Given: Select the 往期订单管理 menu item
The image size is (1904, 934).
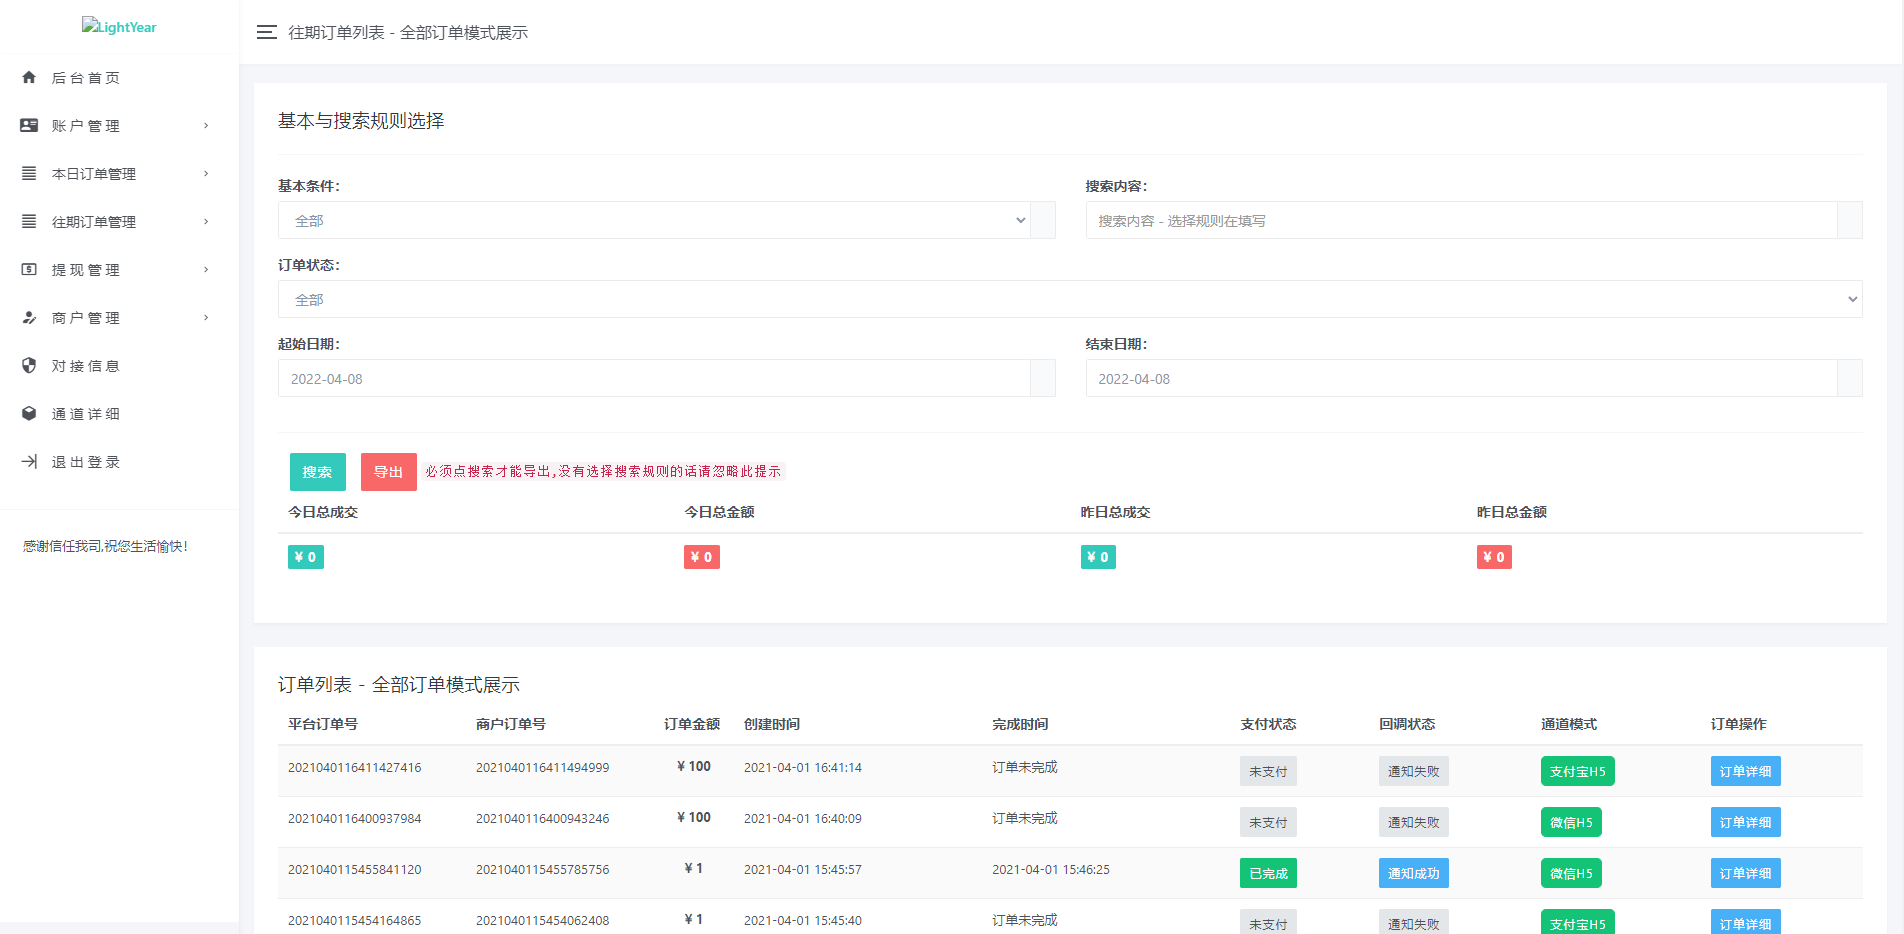Looking at the screenshot, I should click(x=95, y=221).
